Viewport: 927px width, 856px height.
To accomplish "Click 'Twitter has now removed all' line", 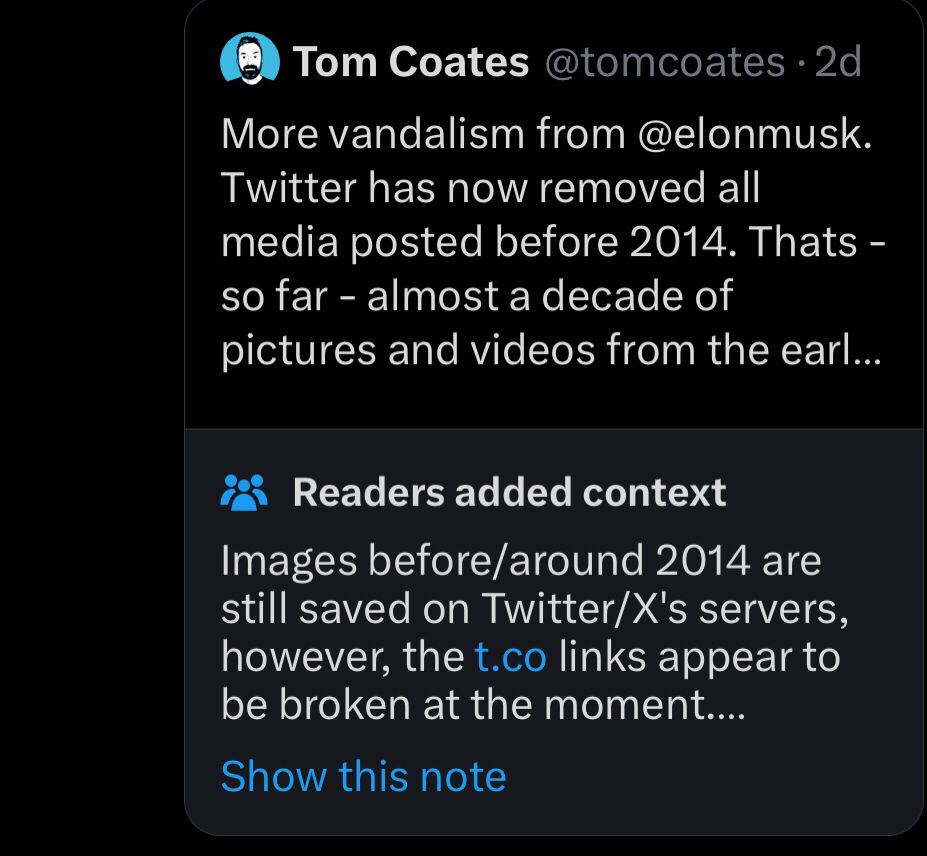I will point(490,187).
